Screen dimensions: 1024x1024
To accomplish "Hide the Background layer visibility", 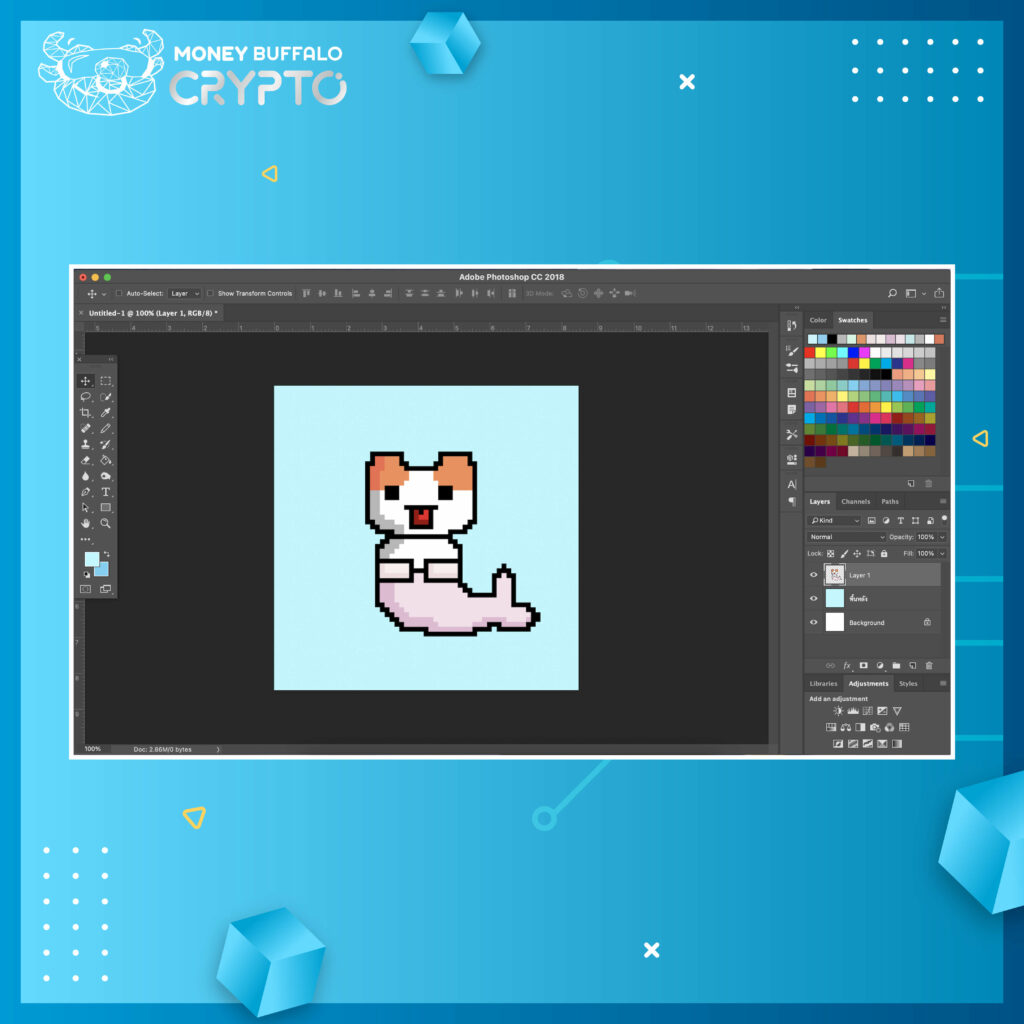I will pos(814,622).
